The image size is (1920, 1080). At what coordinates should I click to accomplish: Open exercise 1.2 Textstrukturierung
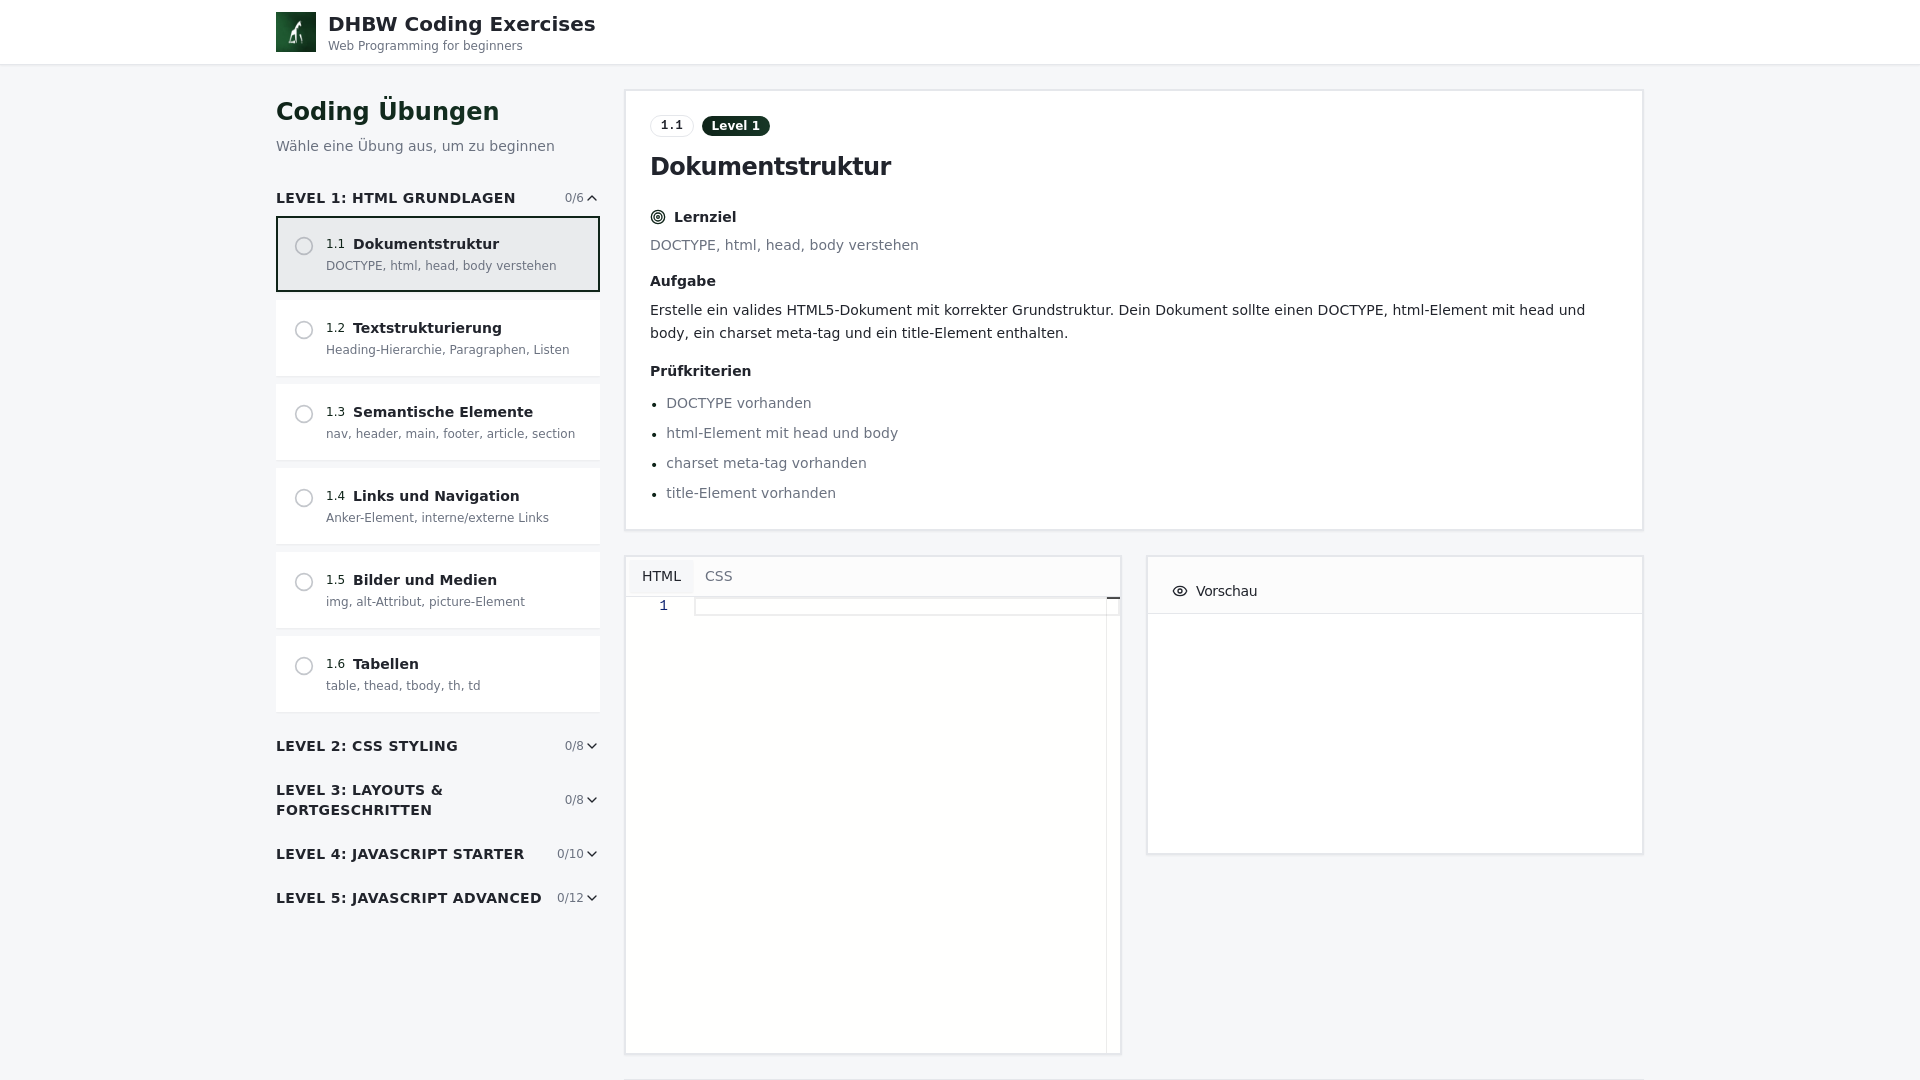tap(438, 338)
